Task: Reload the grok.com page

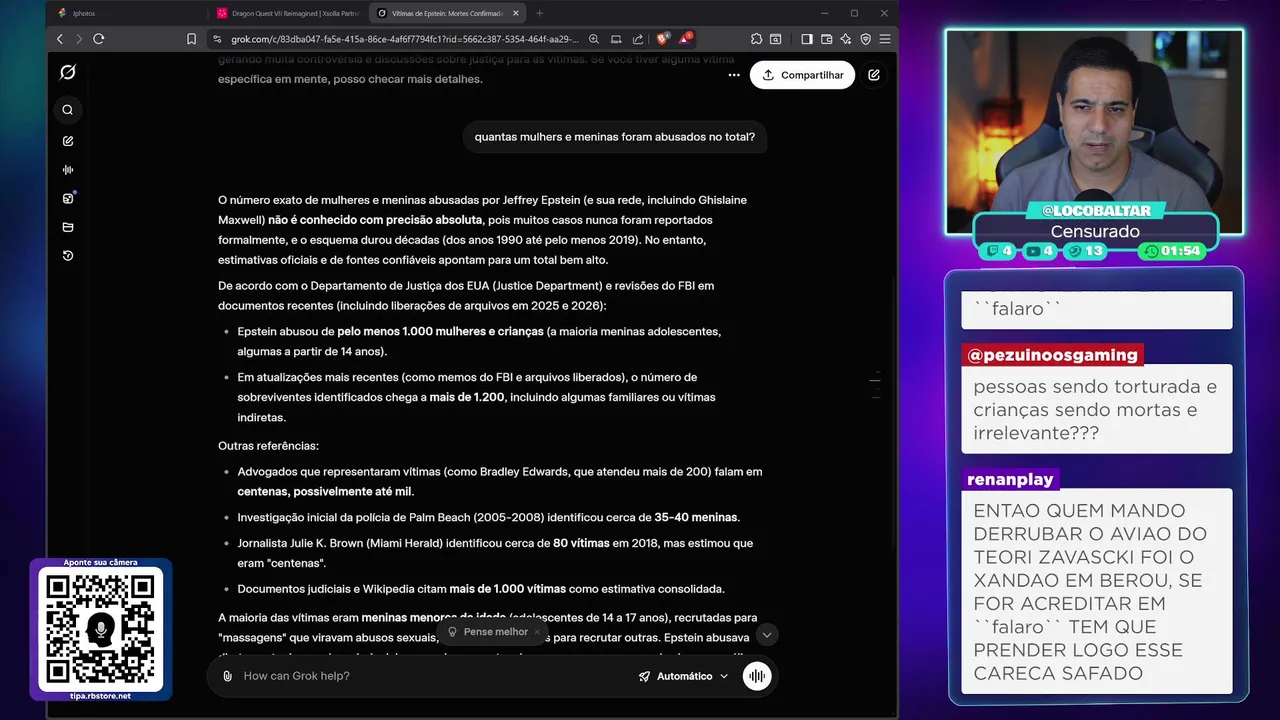Action: click(x=98, y=39)
